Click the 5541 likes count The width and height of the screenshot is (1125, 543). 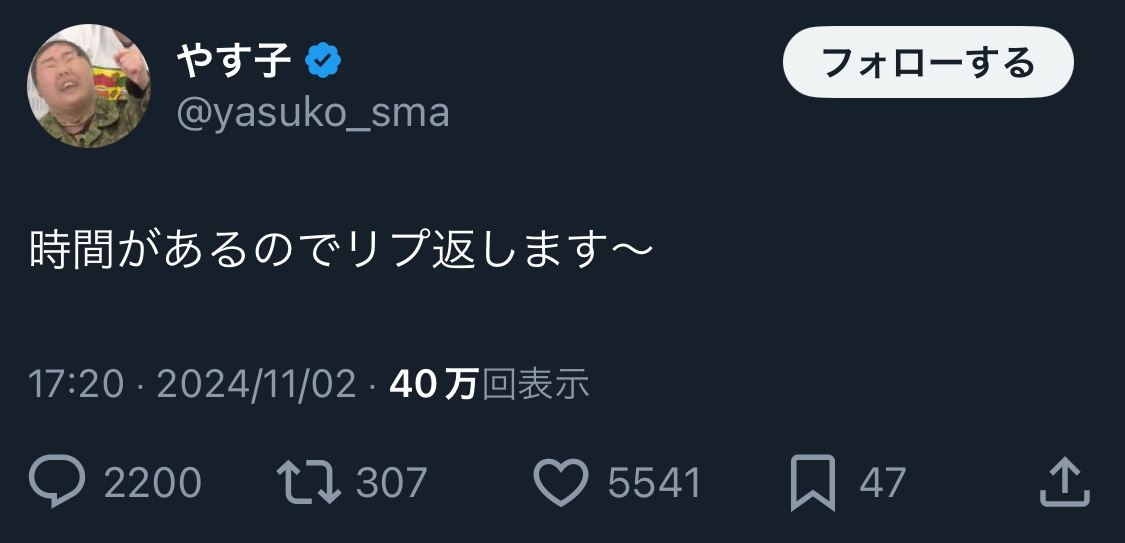pos(654,482)
